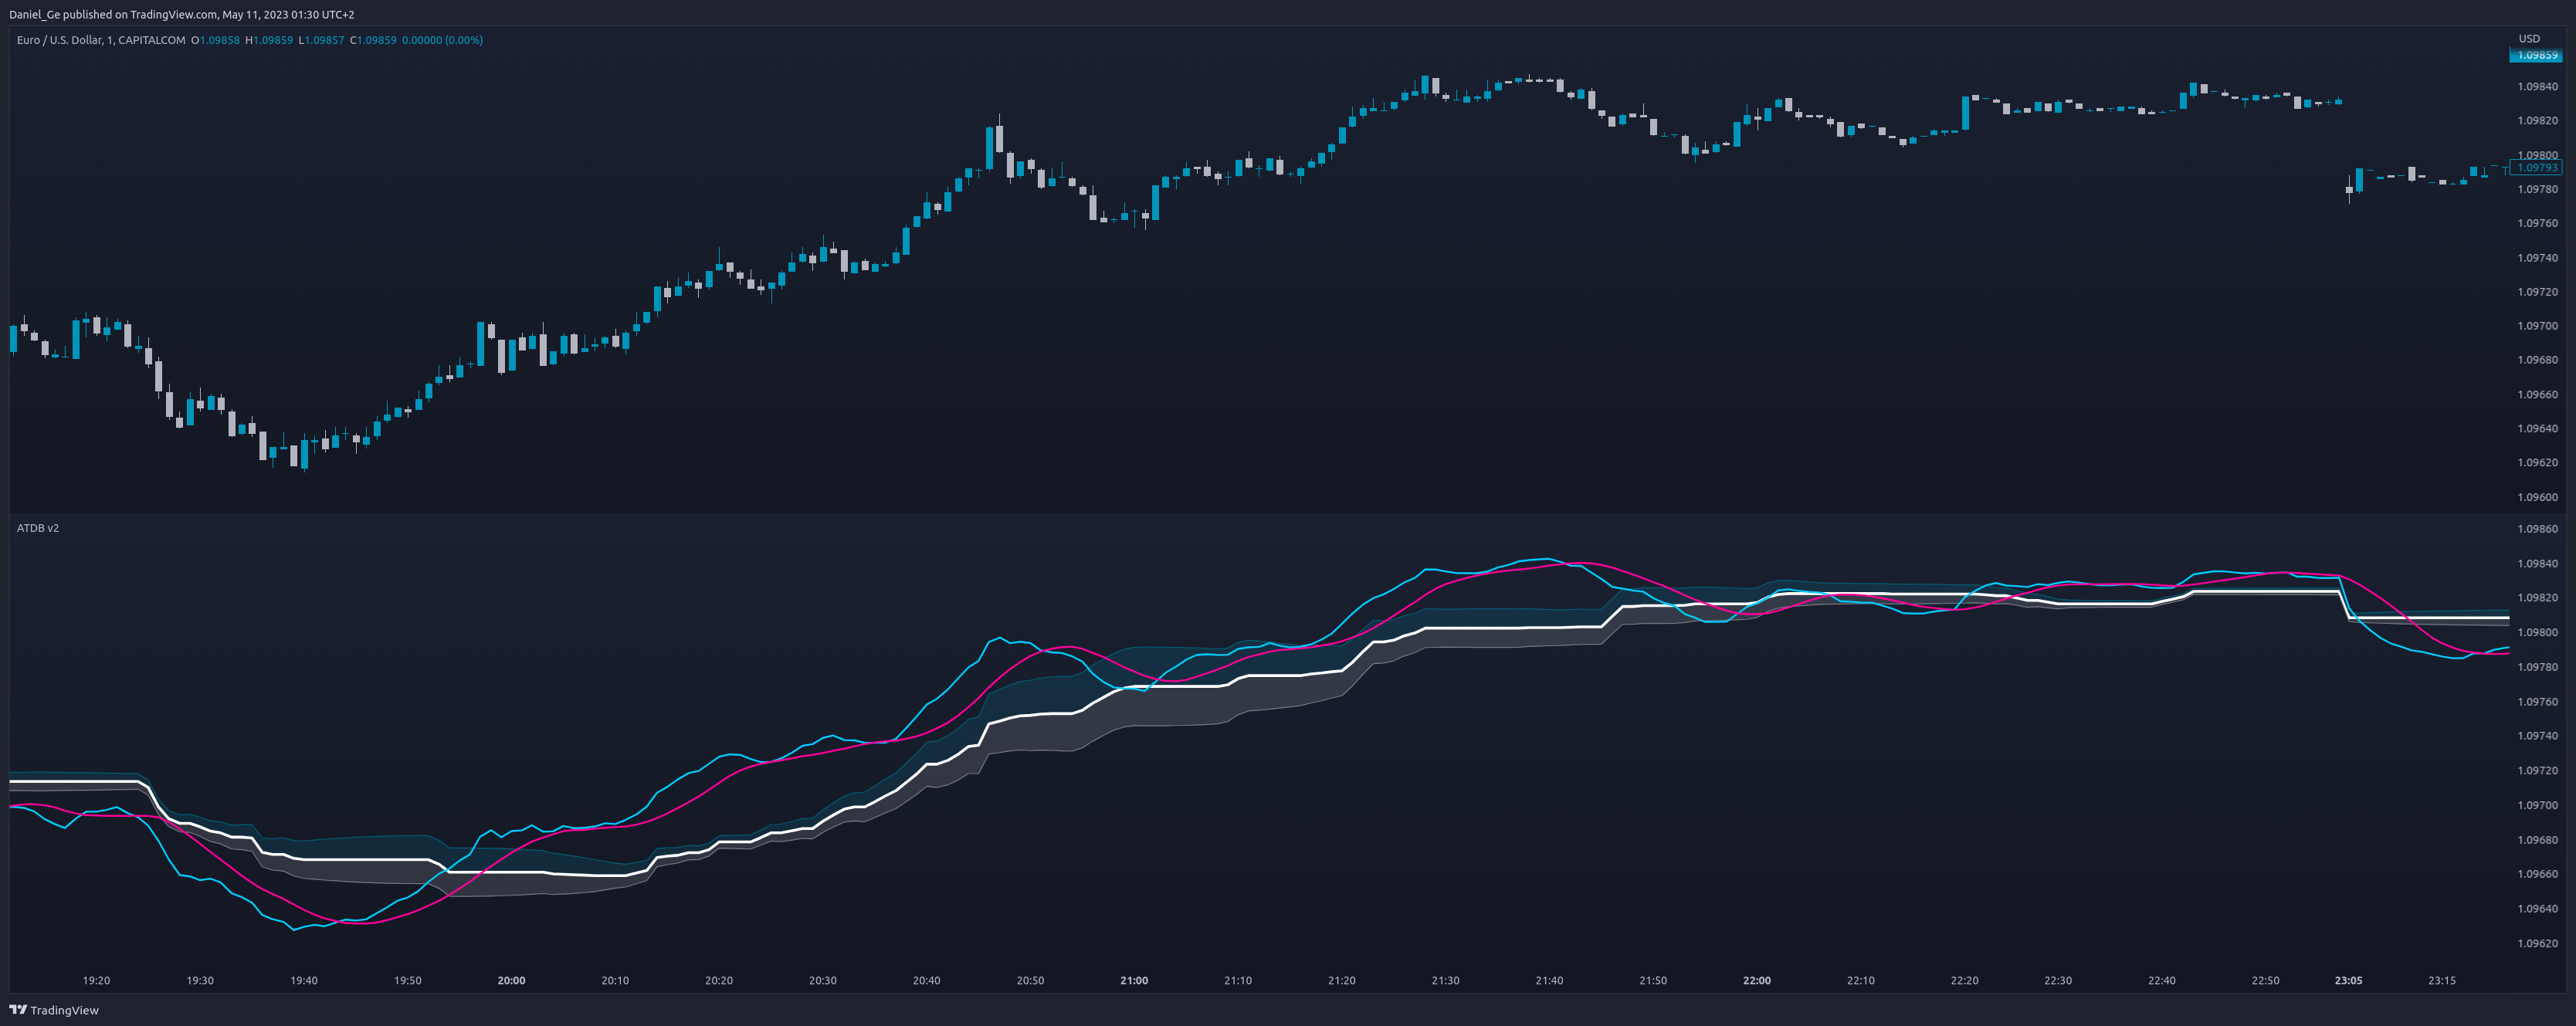Click the 1.09720 label in the upper price axis
Viewport: 2576px width, 1026px height.
[2537, 292]
